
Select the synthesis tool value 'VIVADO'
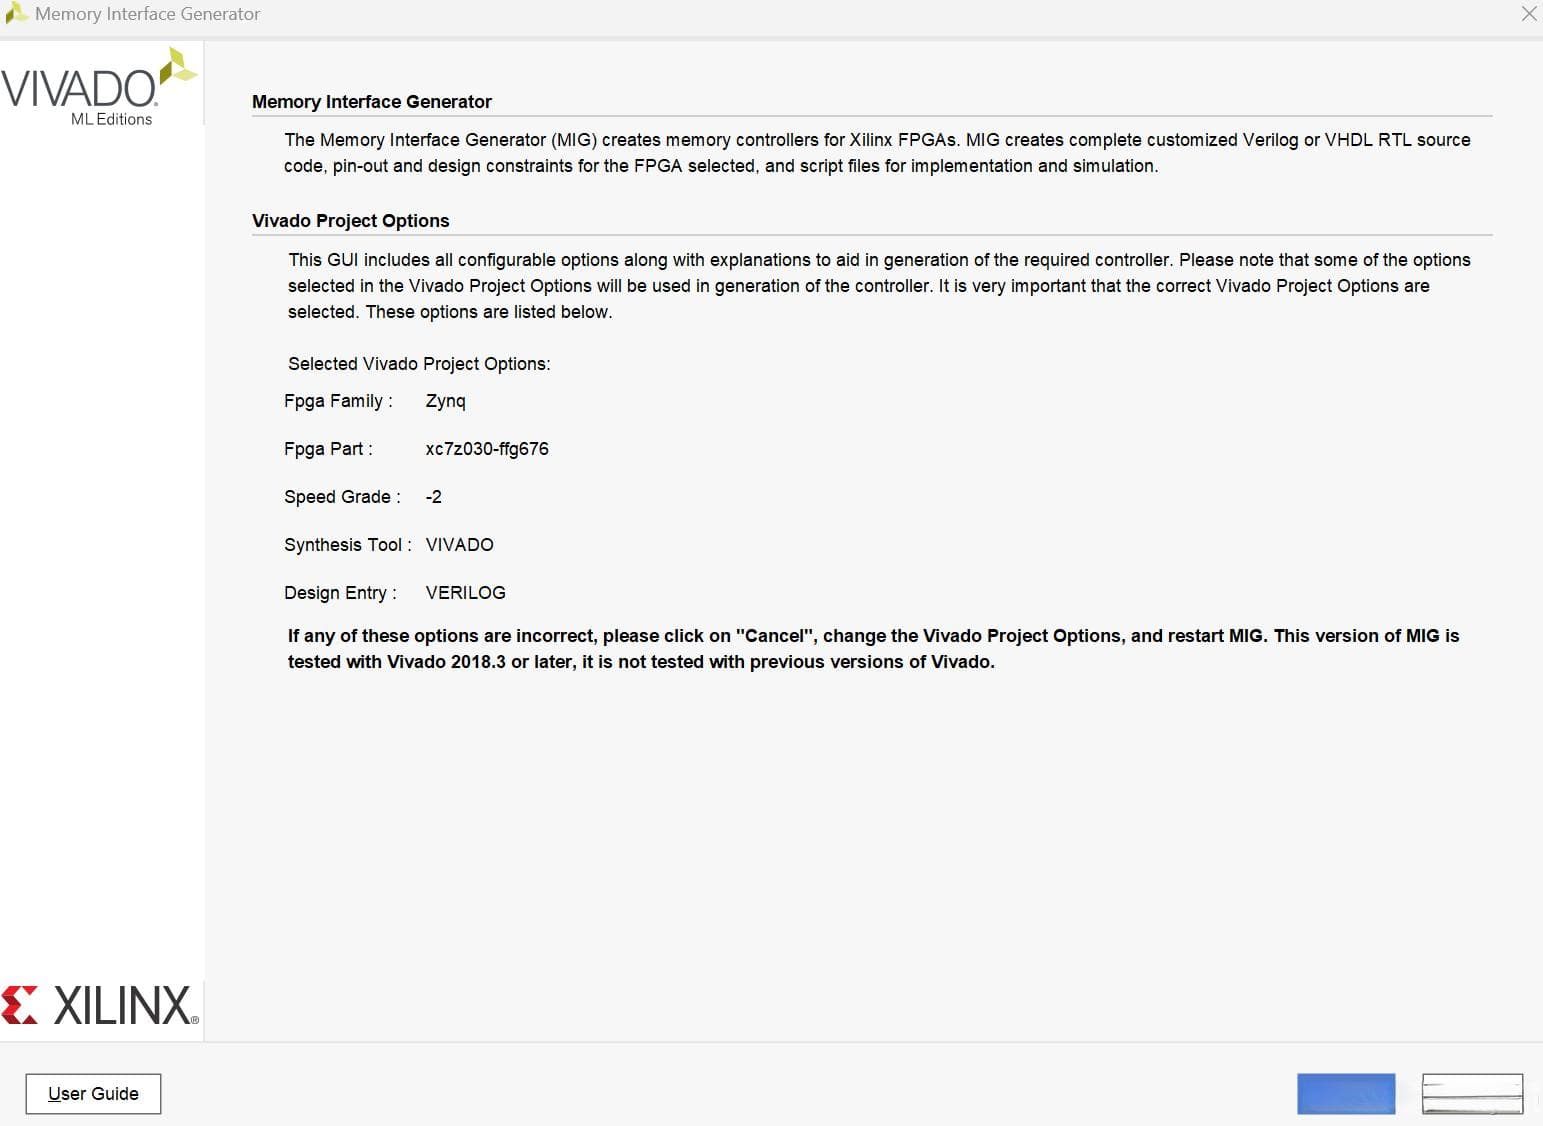tap(460, 545)
